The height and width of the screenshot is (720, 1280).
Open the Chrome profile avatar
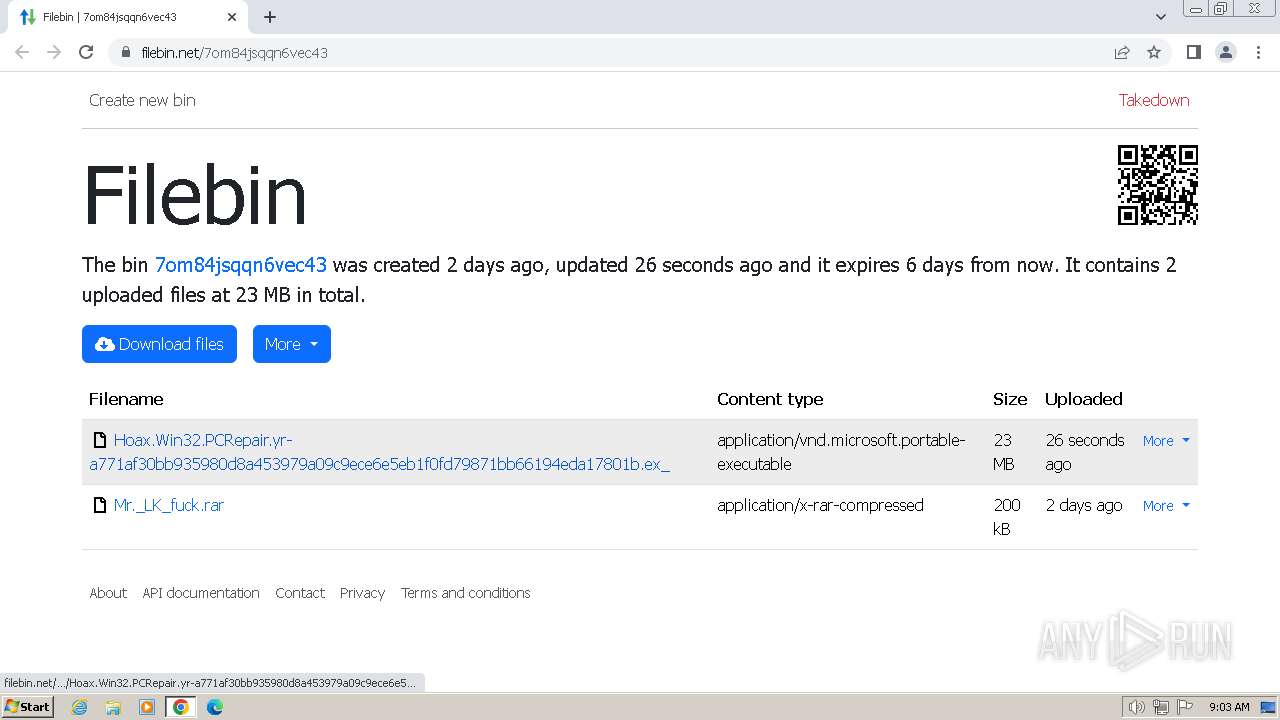point(1225,52)
